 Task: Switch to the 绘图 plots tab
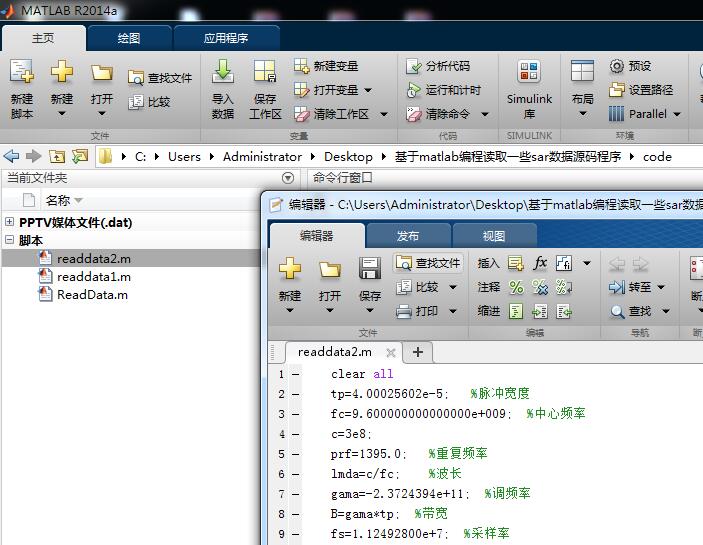[129, 38]
